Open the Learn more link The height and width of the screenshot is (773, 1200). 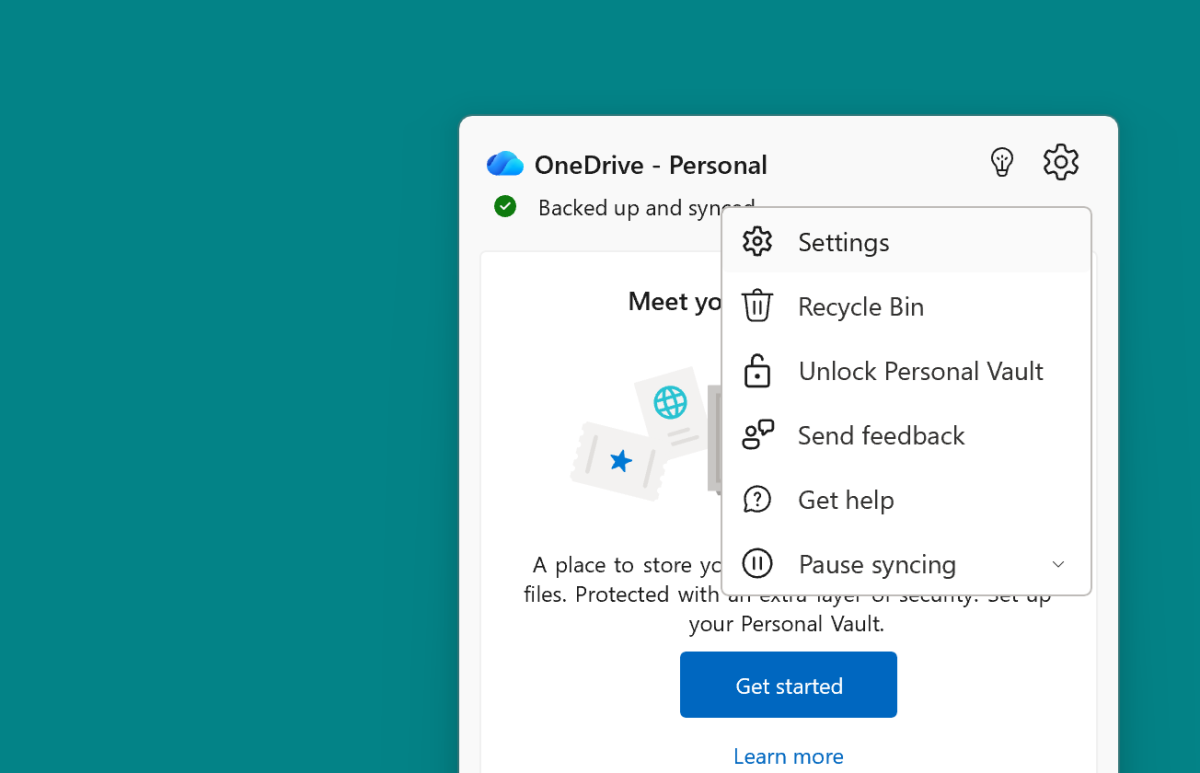coord(788,756)
